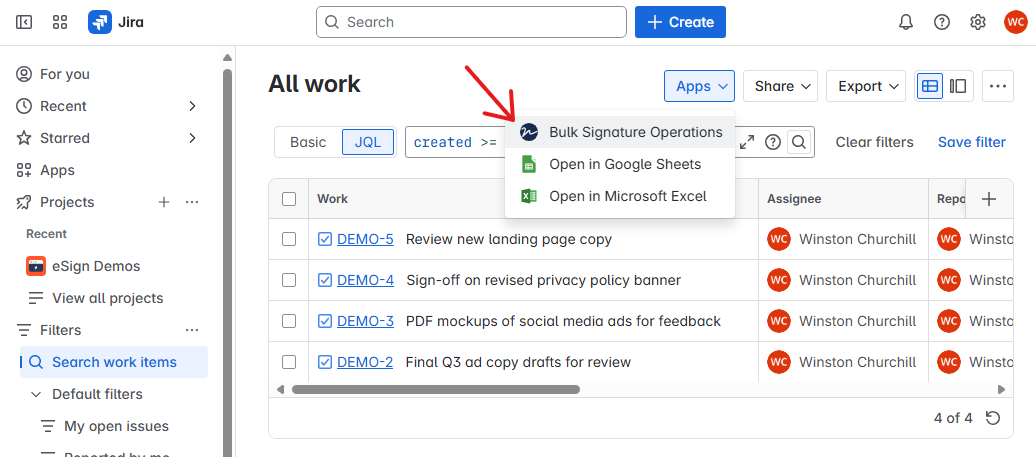Select Open in Google Sheets

(x=625, y=164)
